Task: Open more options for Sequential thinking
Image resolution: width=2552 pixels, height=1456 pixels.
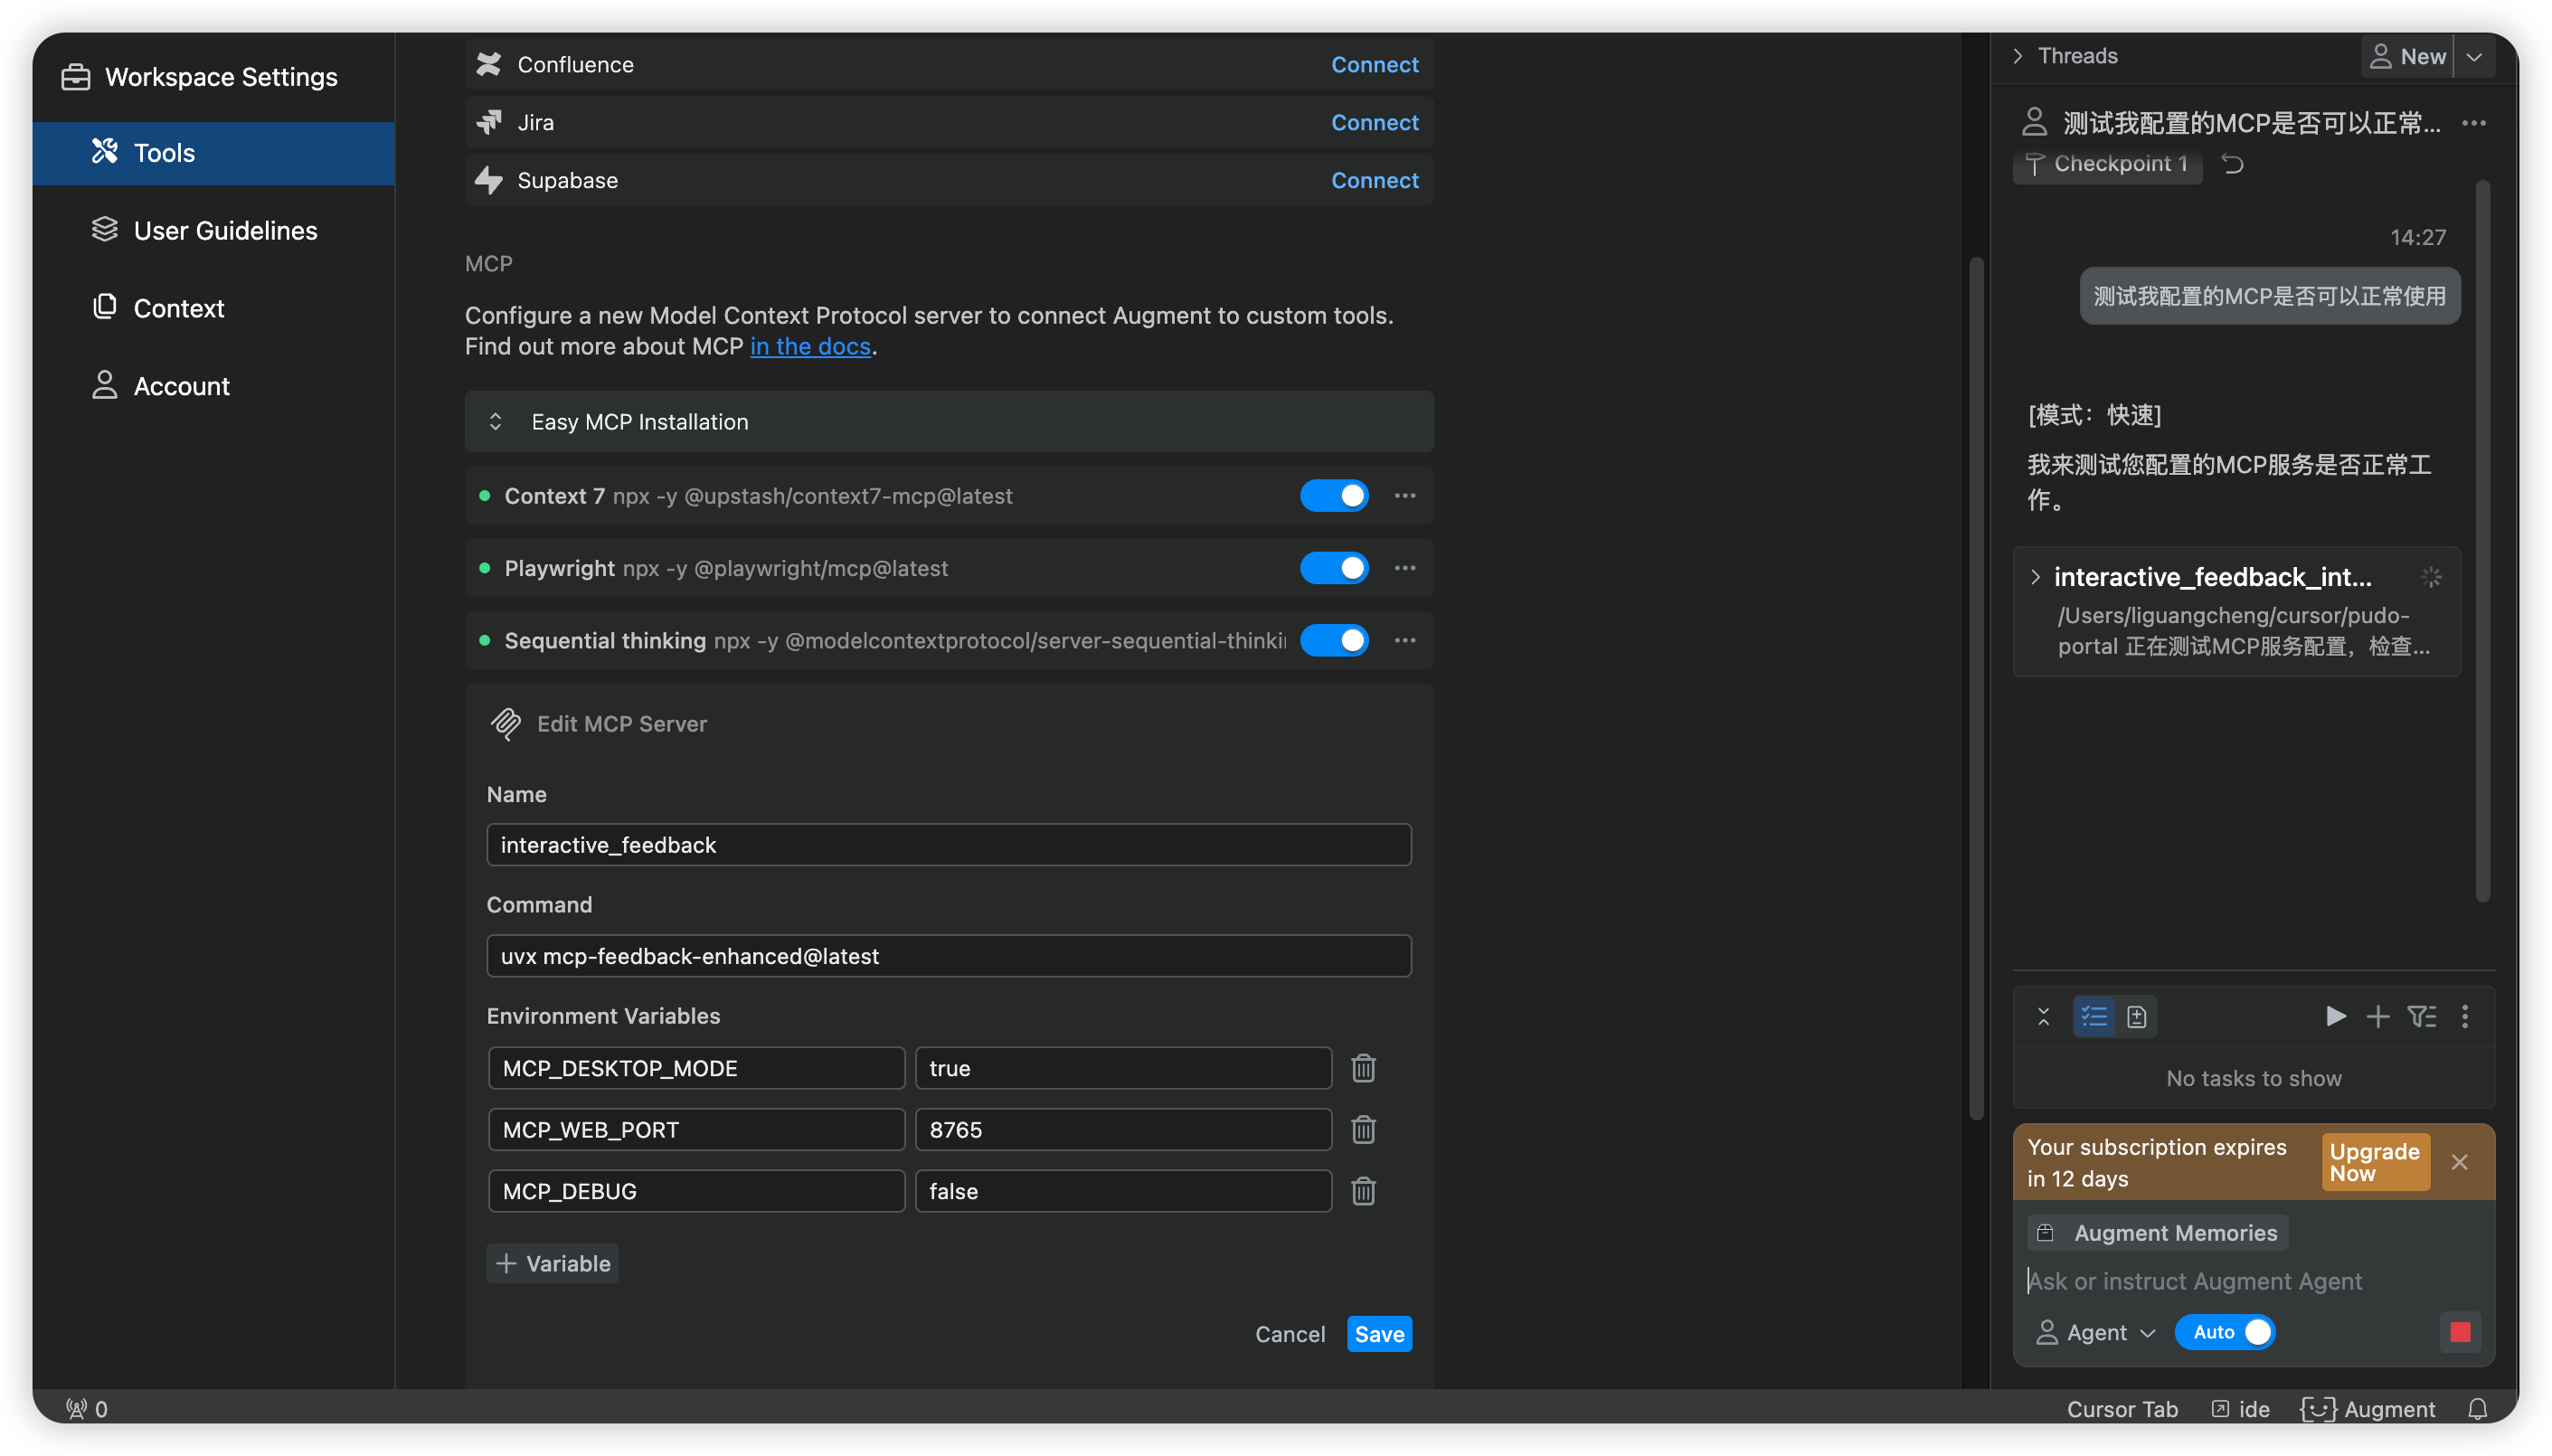Action: (x=1405, y=640)
